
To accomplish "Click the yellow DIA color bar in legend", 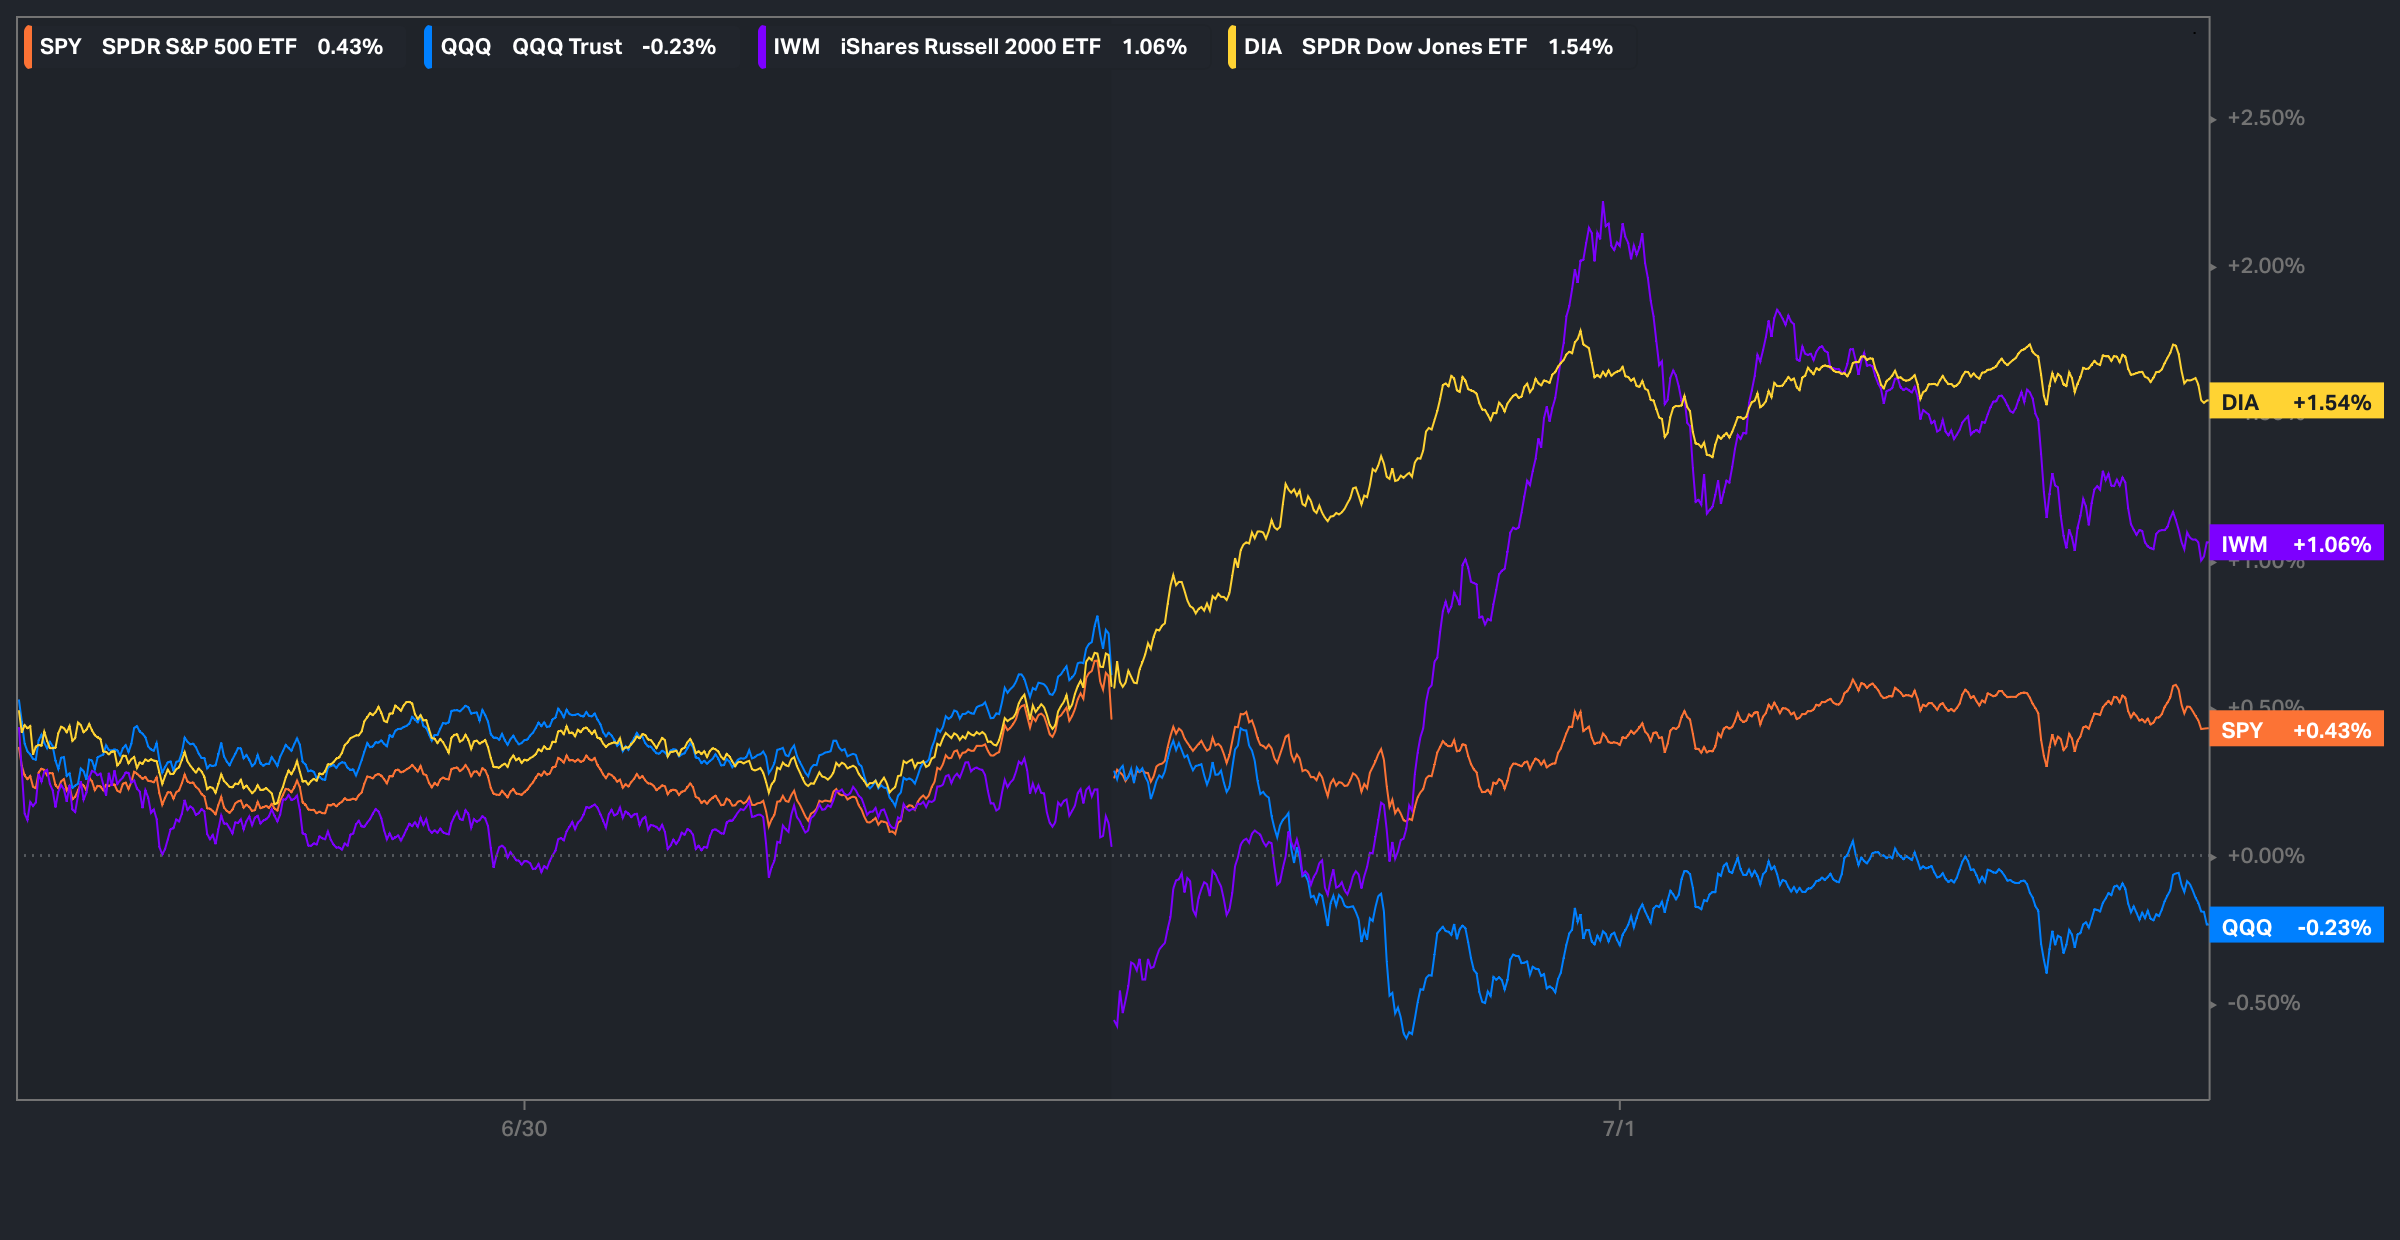I will tap(1232, 47).
